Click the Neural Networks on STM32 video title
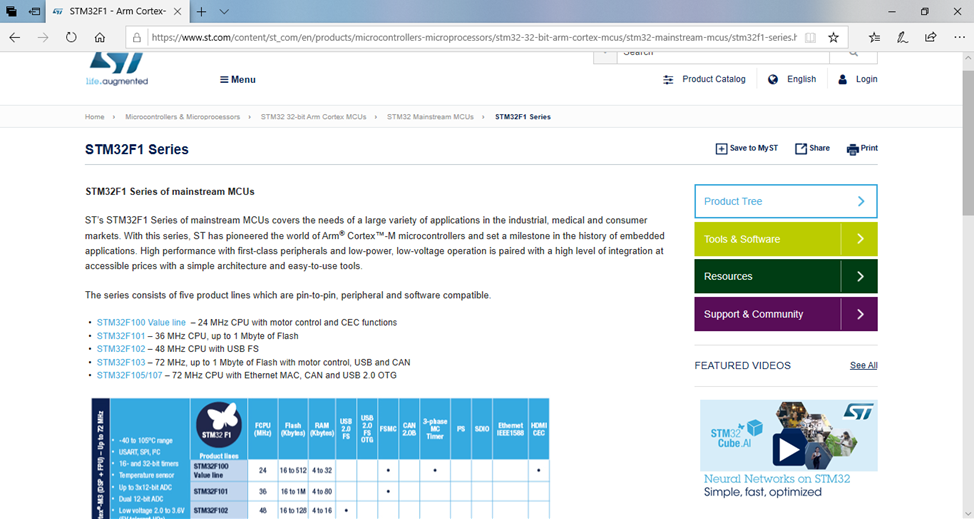974x519 pixels. pos(776,479)
